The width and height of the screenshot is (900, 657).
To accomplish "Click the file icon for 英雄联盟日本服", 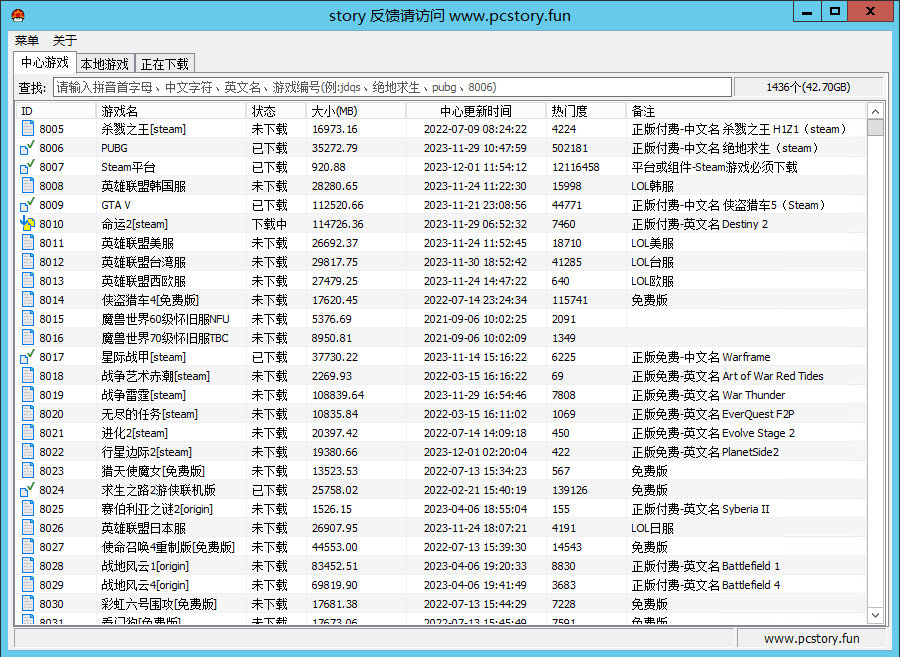I will [x=28, y=527].
